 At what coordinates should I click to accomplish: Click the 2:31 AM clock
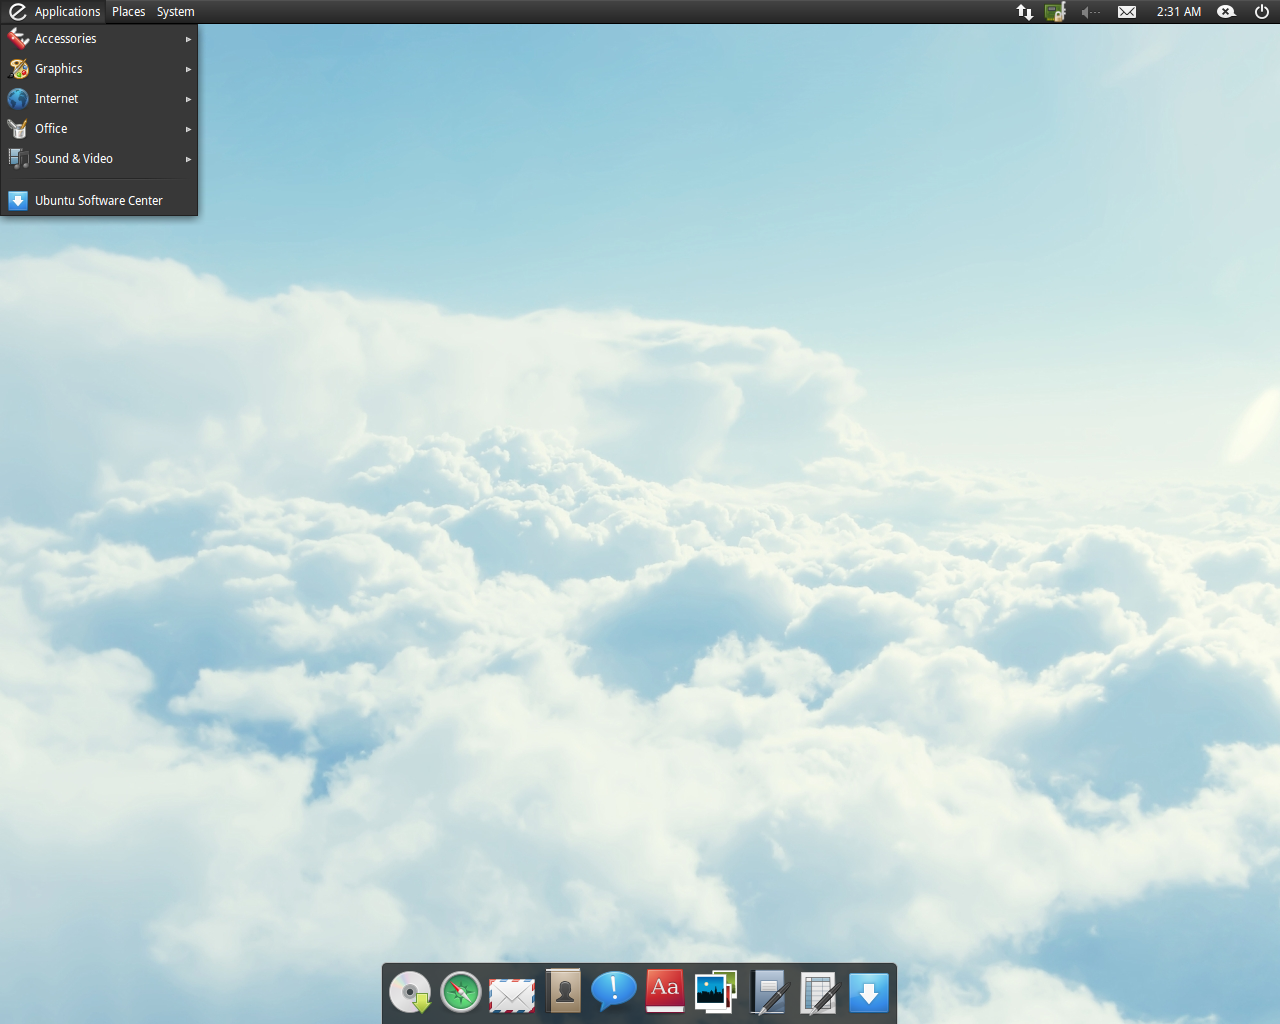(1179, 12)
